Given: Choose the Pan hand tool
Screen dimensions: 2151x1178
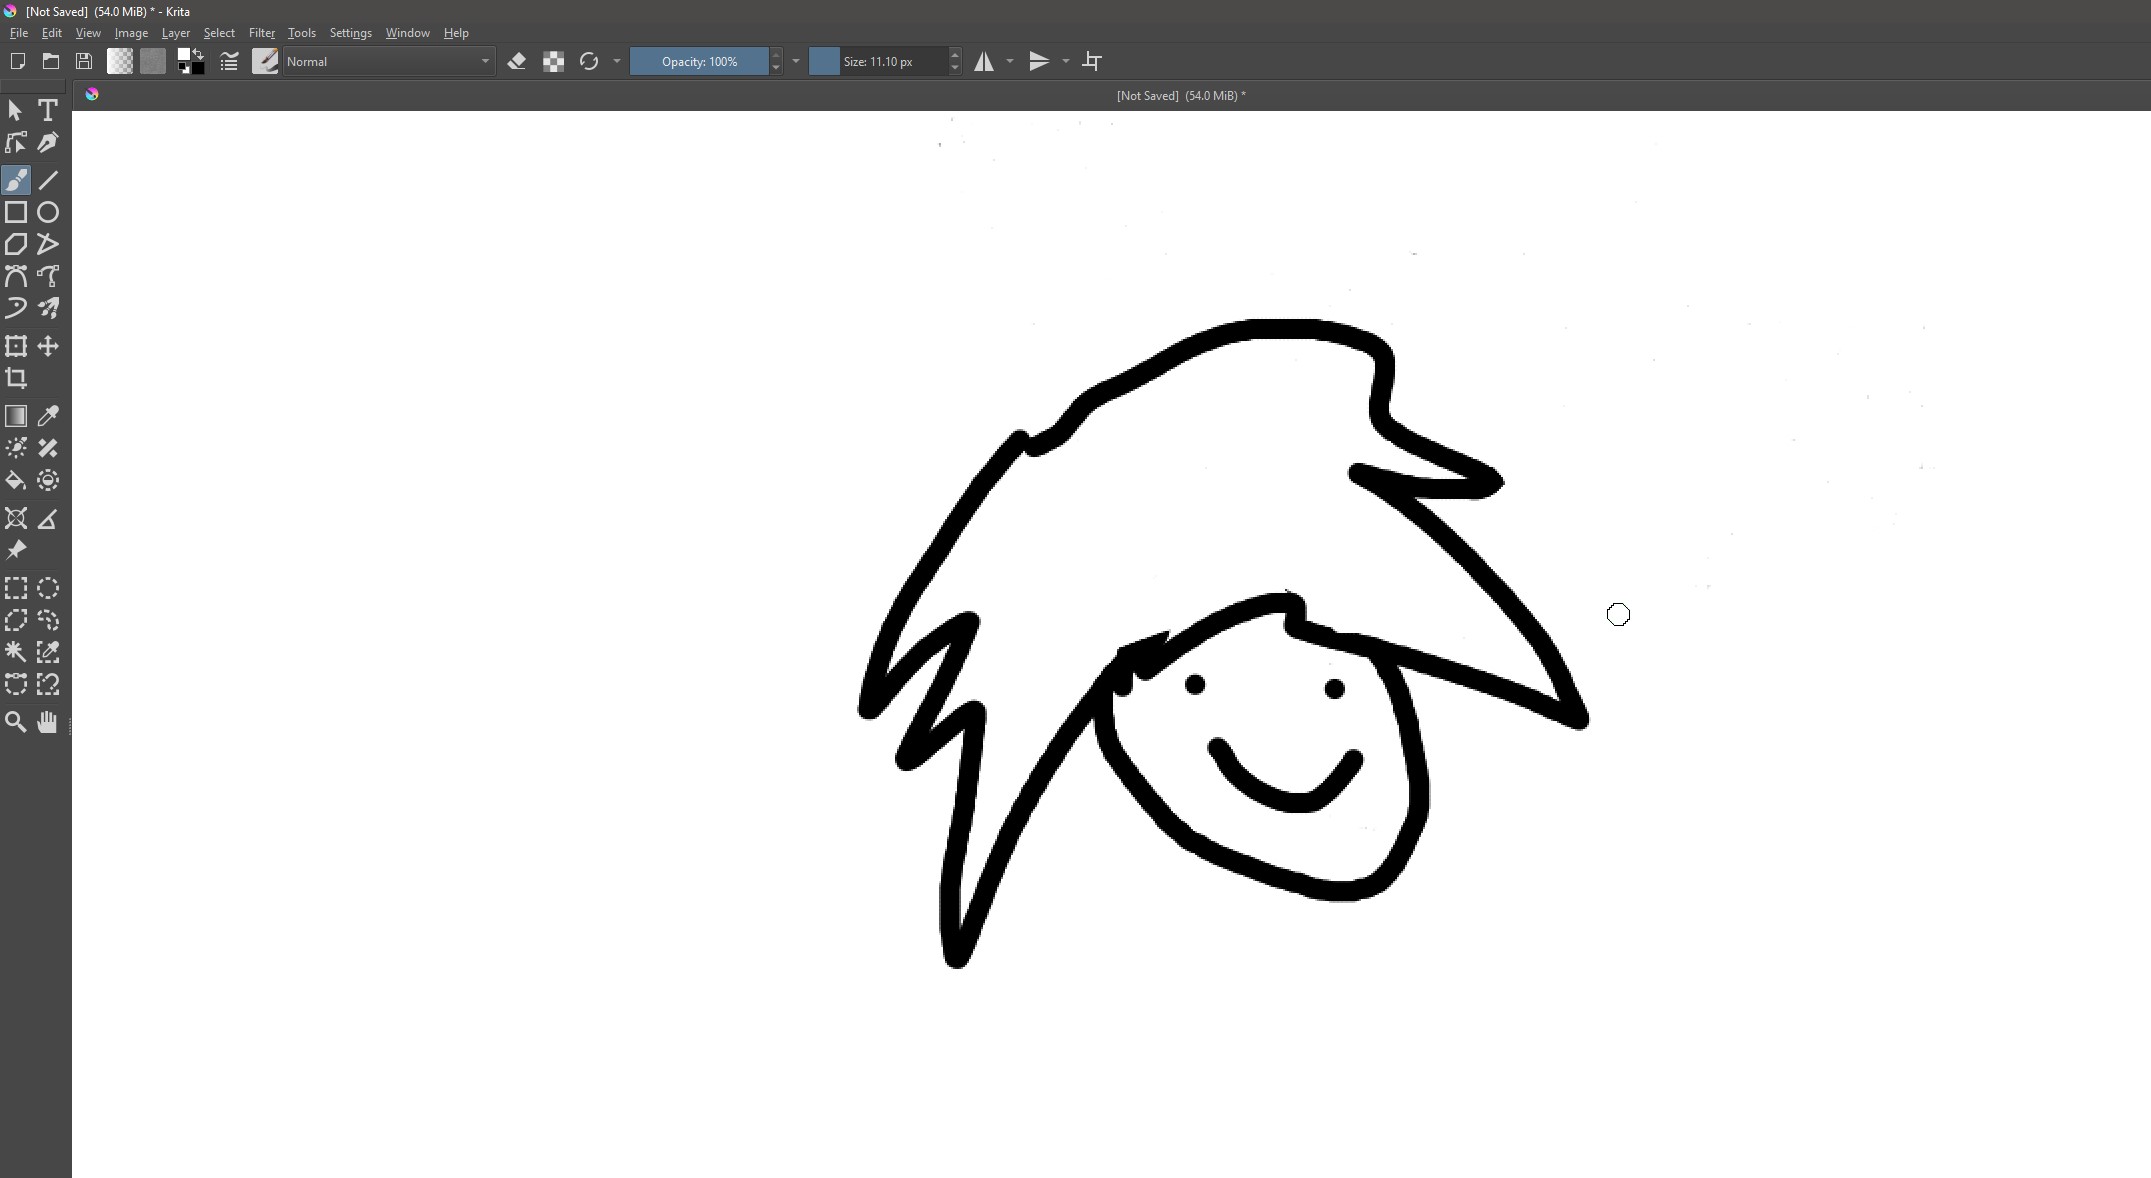Looking at the screenshot, I should pos(48,722).
